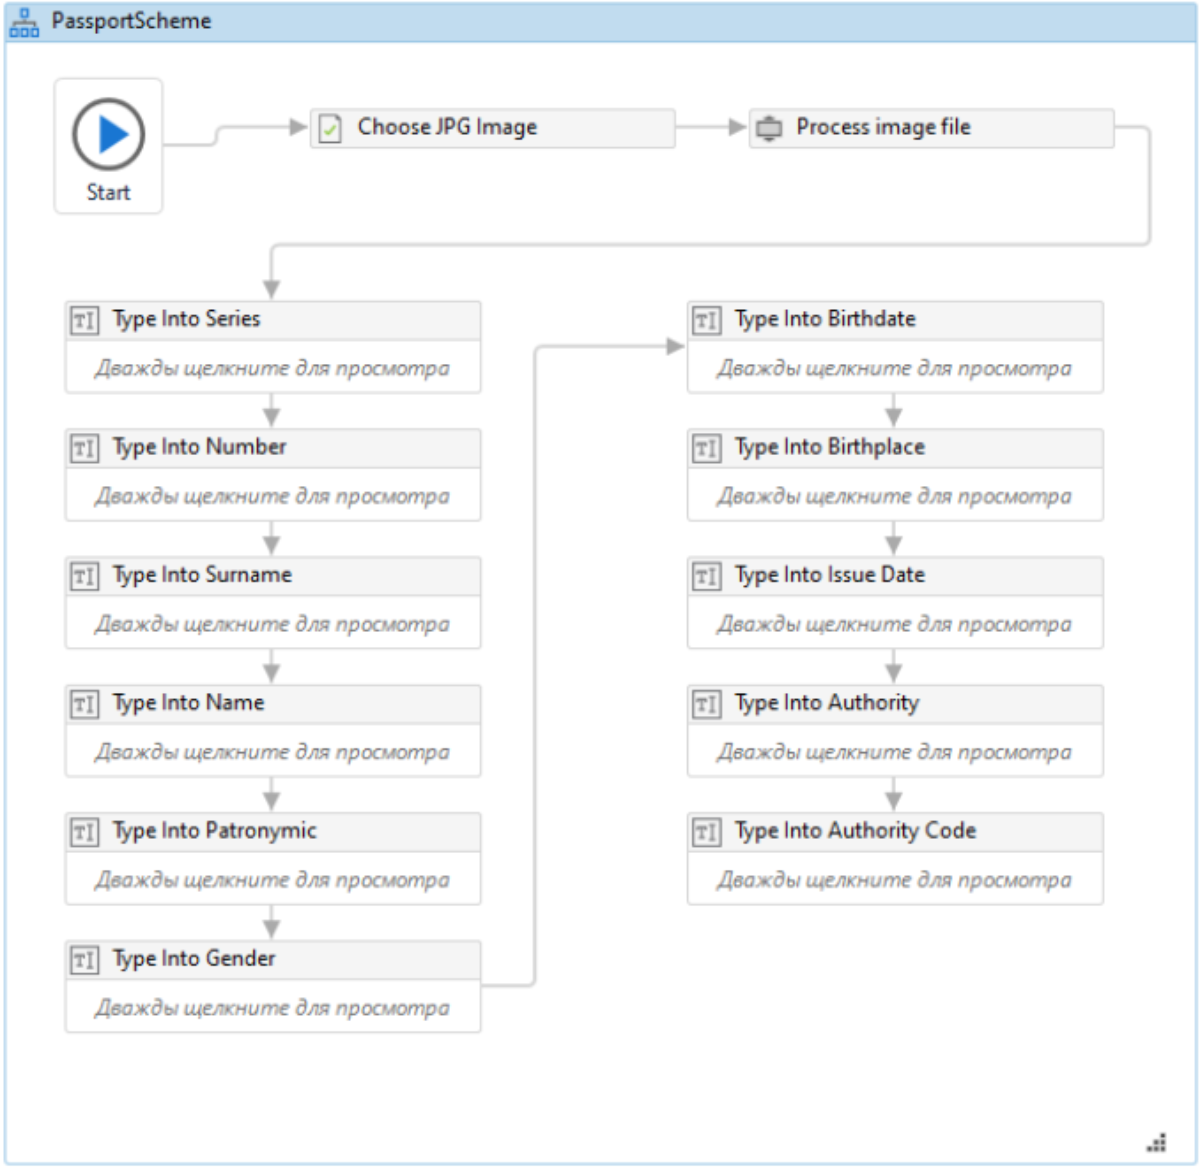Image resolution: width=1200 pixels, height=1171 pixels.
Task: Select the Type Into Birthplace activity title
Action: pos(829,447)
